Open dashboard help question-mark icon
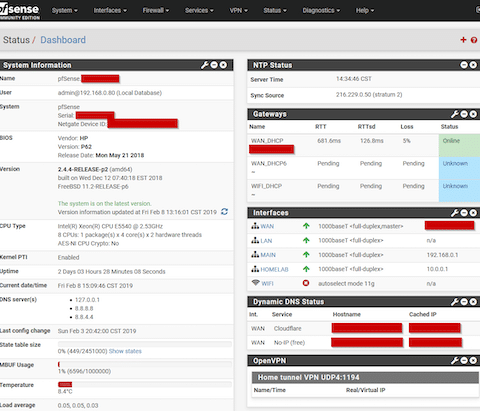The width and height of the screenshot is (480, 411). click(x=474, y=40)
